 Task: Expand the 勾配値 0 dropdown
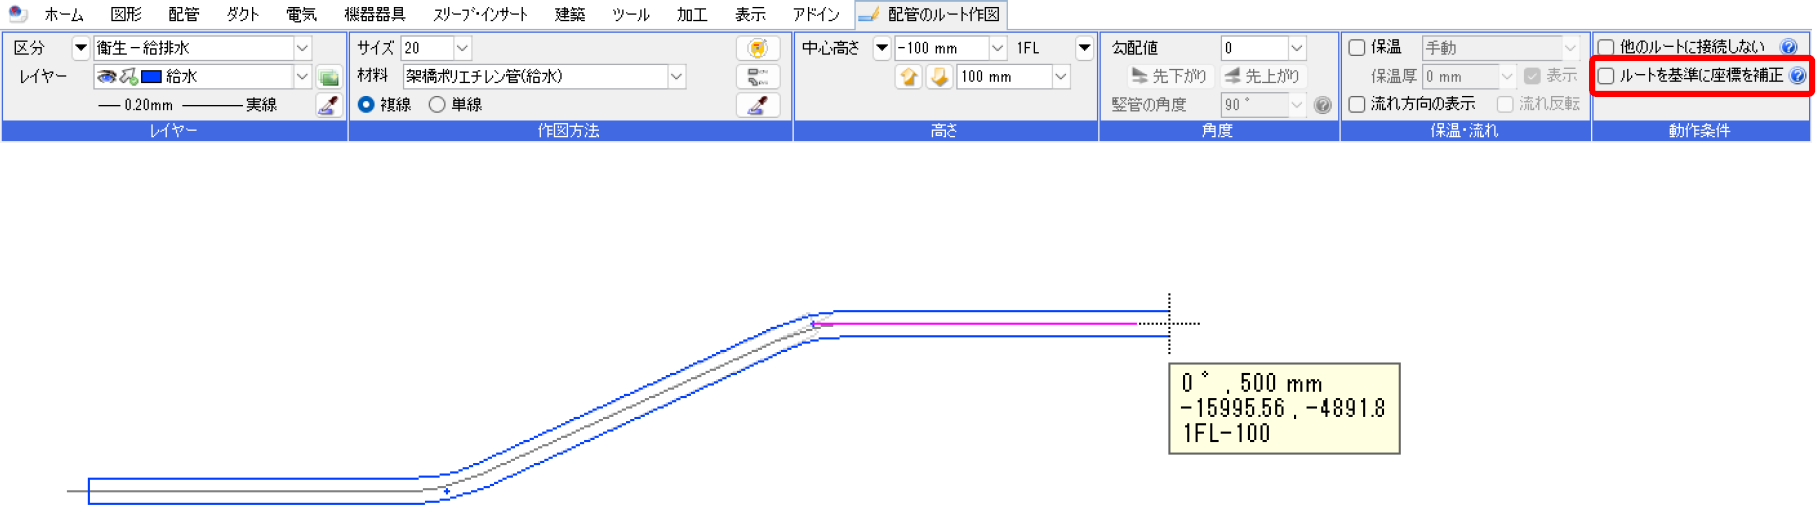(x=1297, y=47)
